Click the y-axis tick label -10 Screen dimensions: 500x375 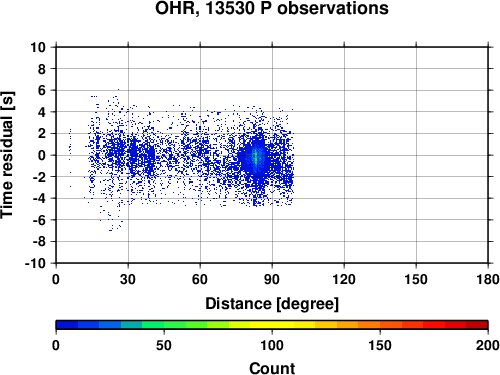pyautogui.click(x=35, y=263)
